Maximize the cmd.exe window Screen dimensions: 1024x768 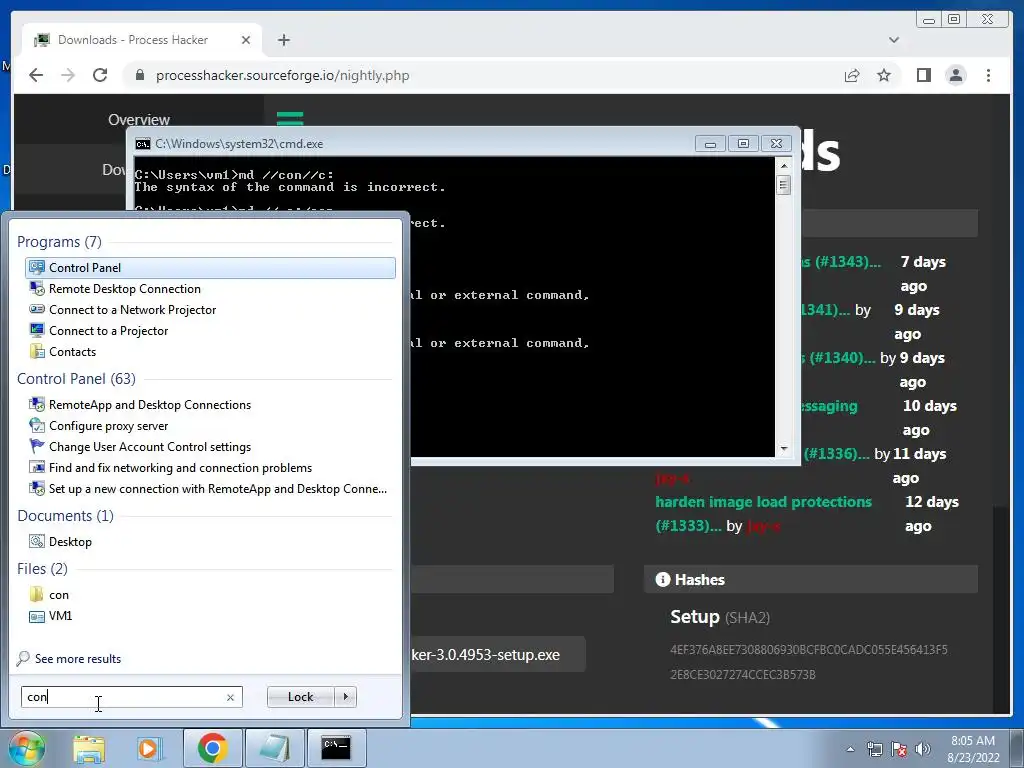[743, 144]
